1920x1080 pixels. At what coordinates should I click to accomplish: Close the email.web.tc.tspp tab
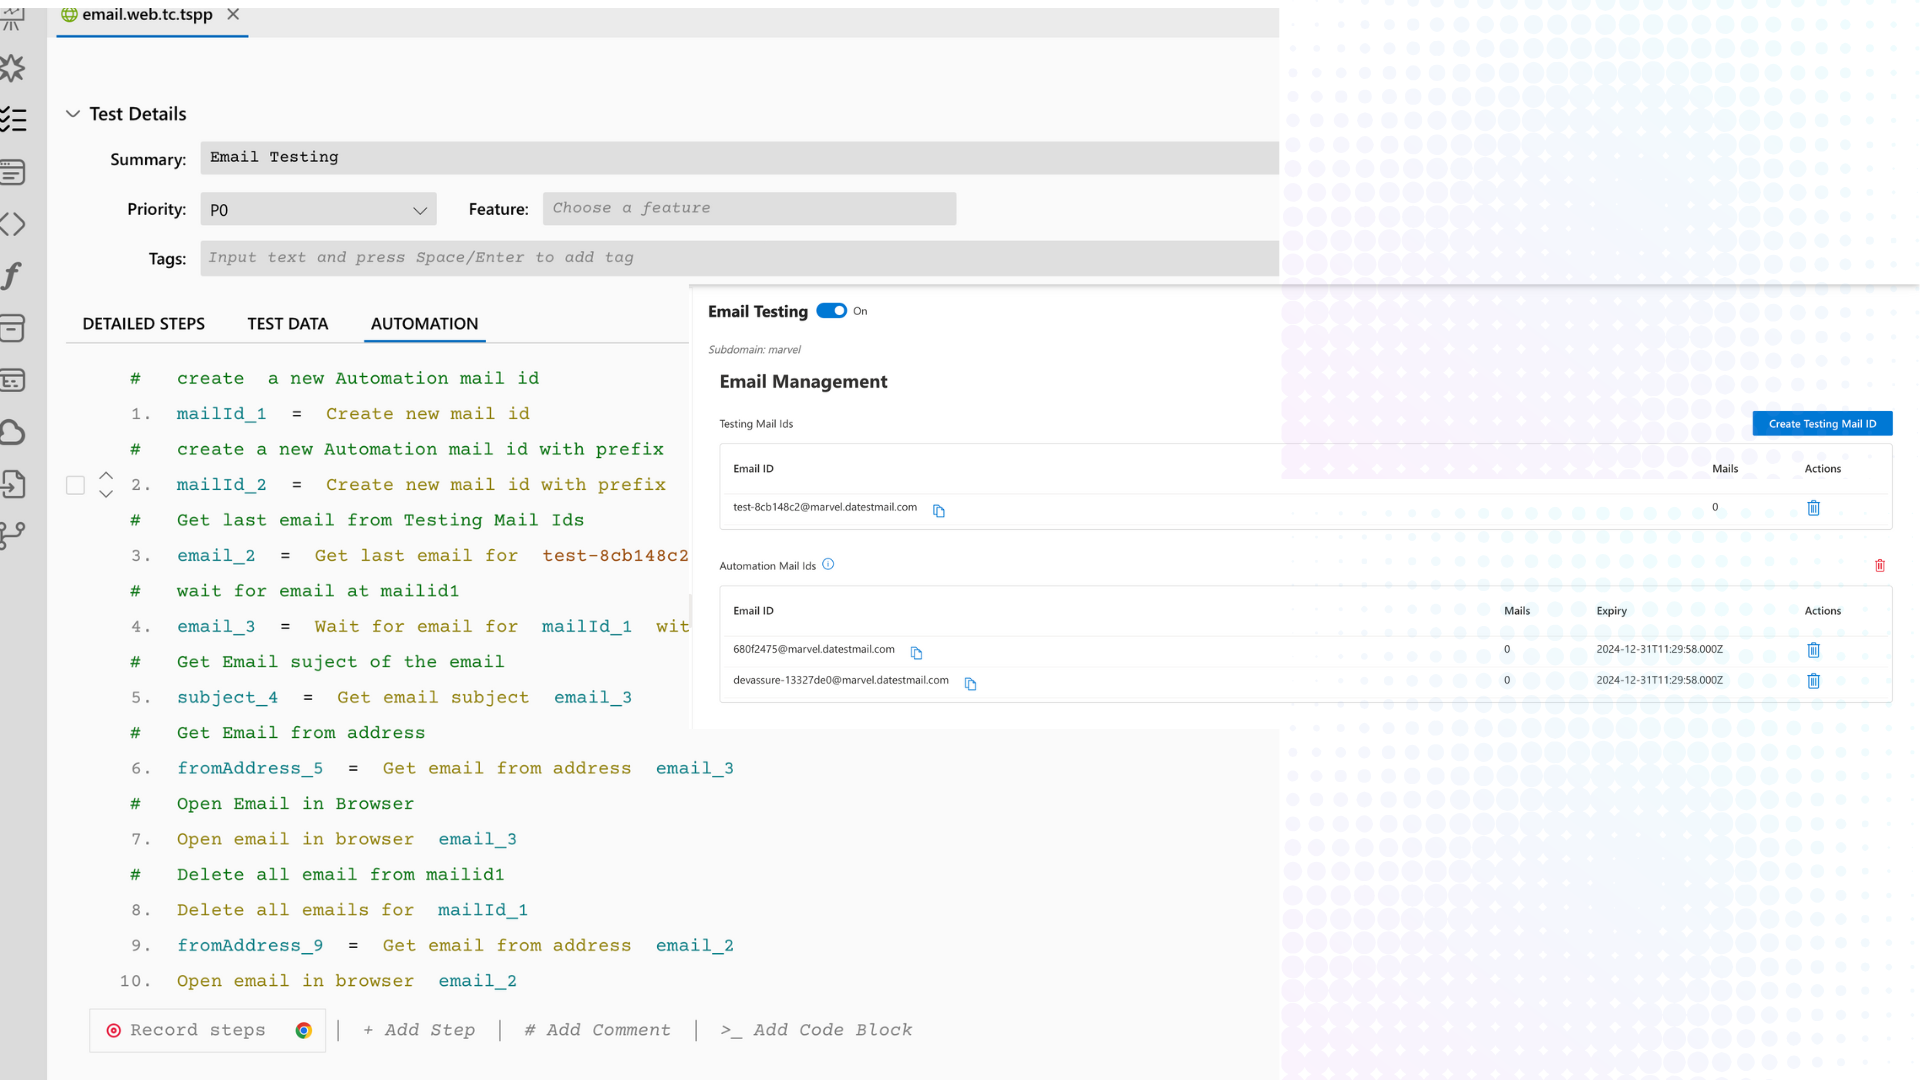pyautogui.click(x=233, y=14)
